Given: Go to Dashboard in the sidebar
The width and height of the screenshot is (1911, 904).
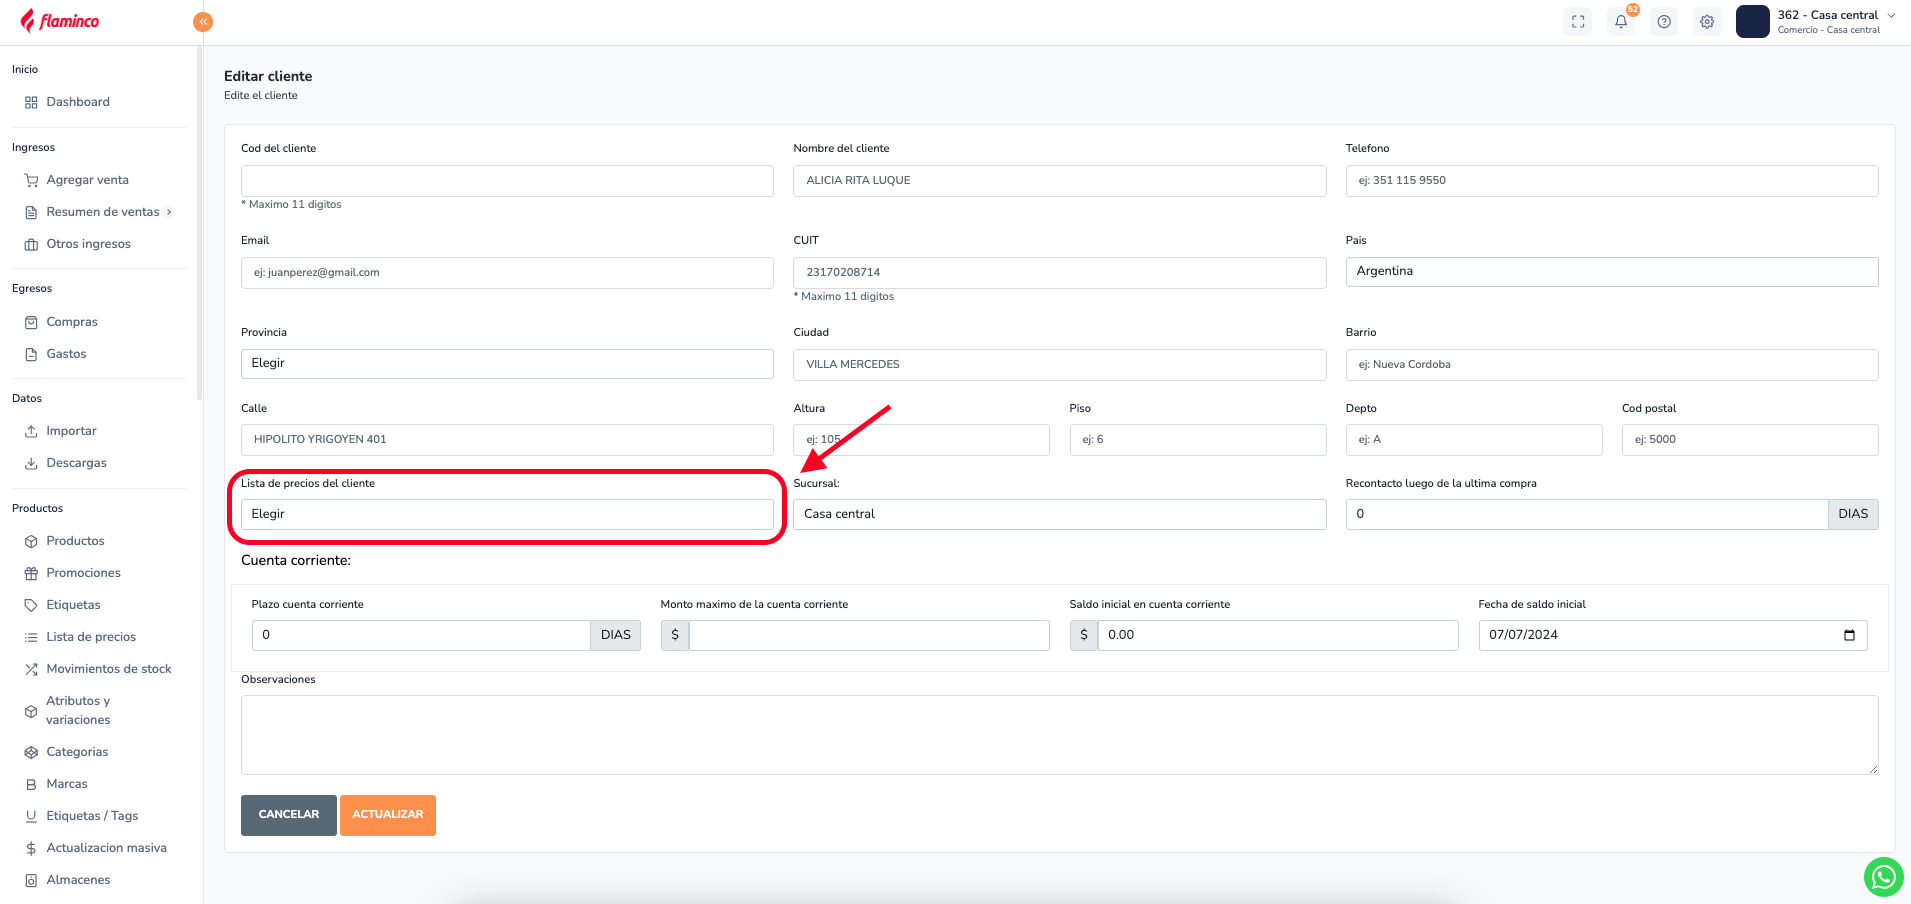Looking at the screenshot, I should [x=78, y=102].
